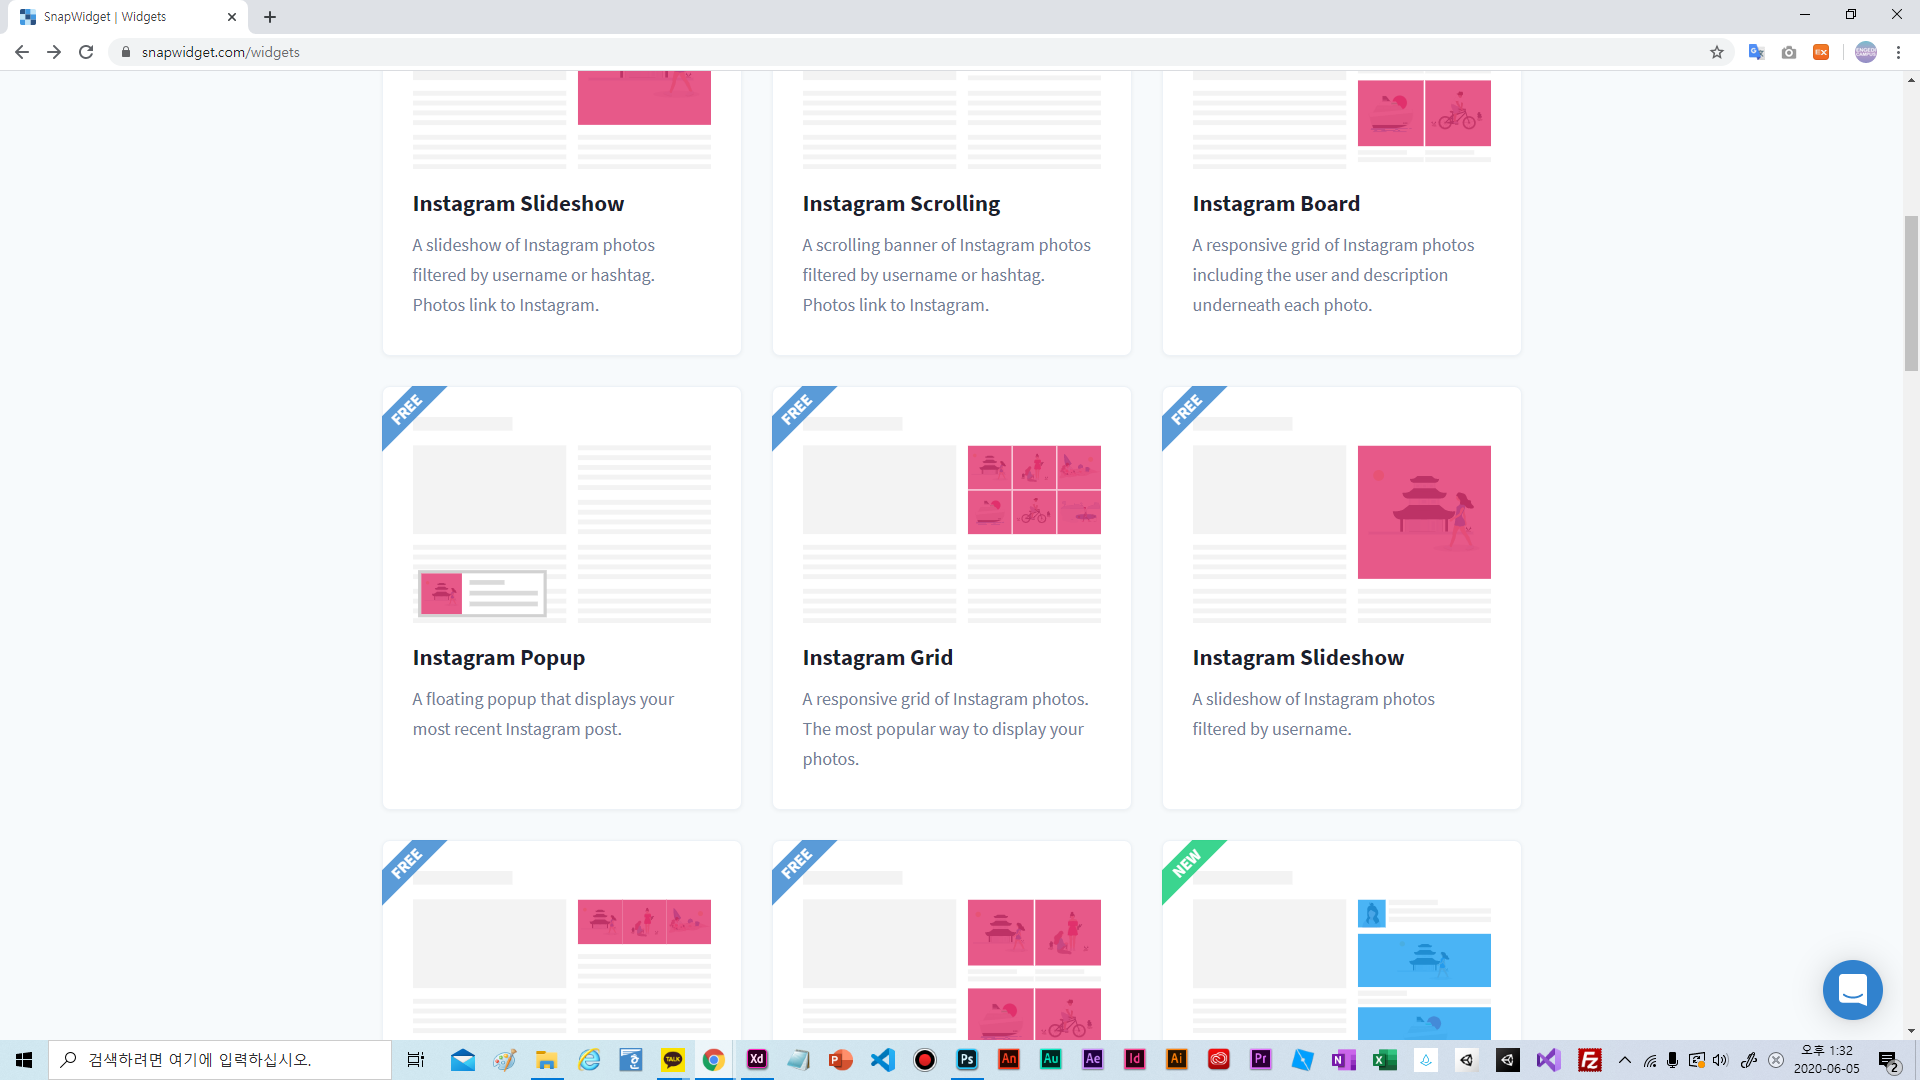Open Photoshop from taskbar

pyautogui.click(x=967, y=1060)
